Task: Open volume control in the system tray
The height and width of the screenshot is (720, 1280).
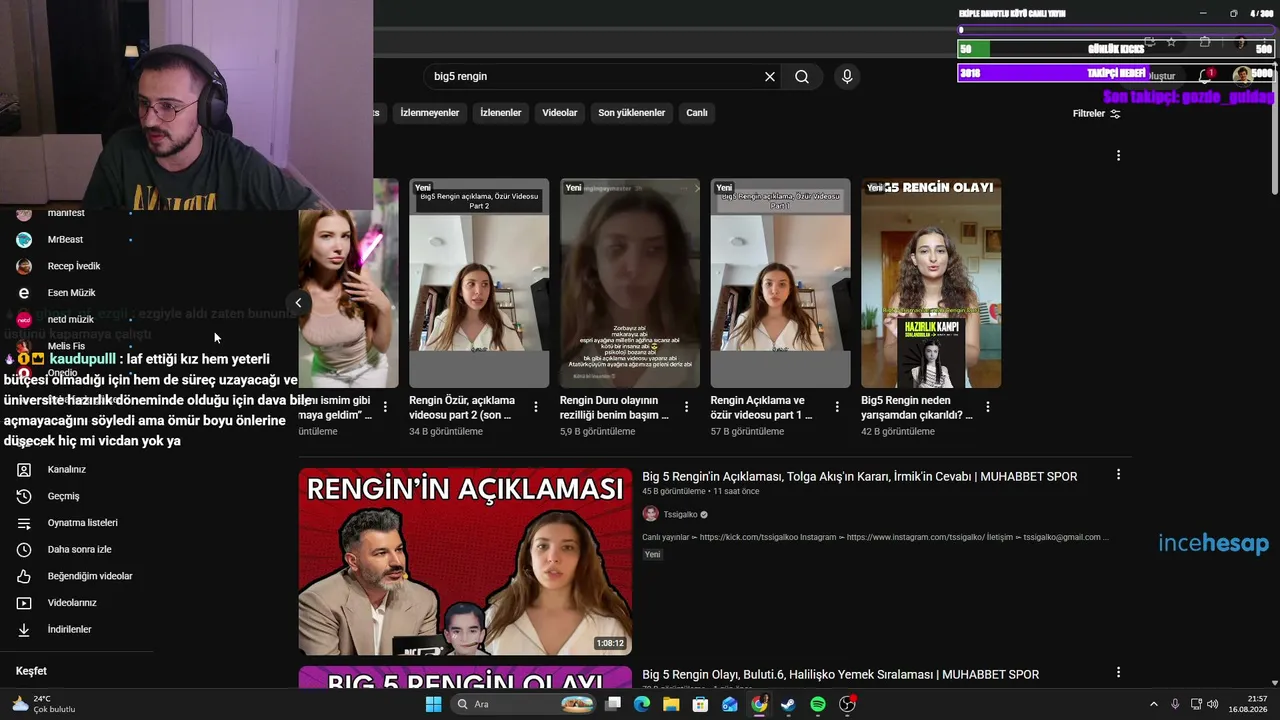Action: click(x=1213, y=704)
